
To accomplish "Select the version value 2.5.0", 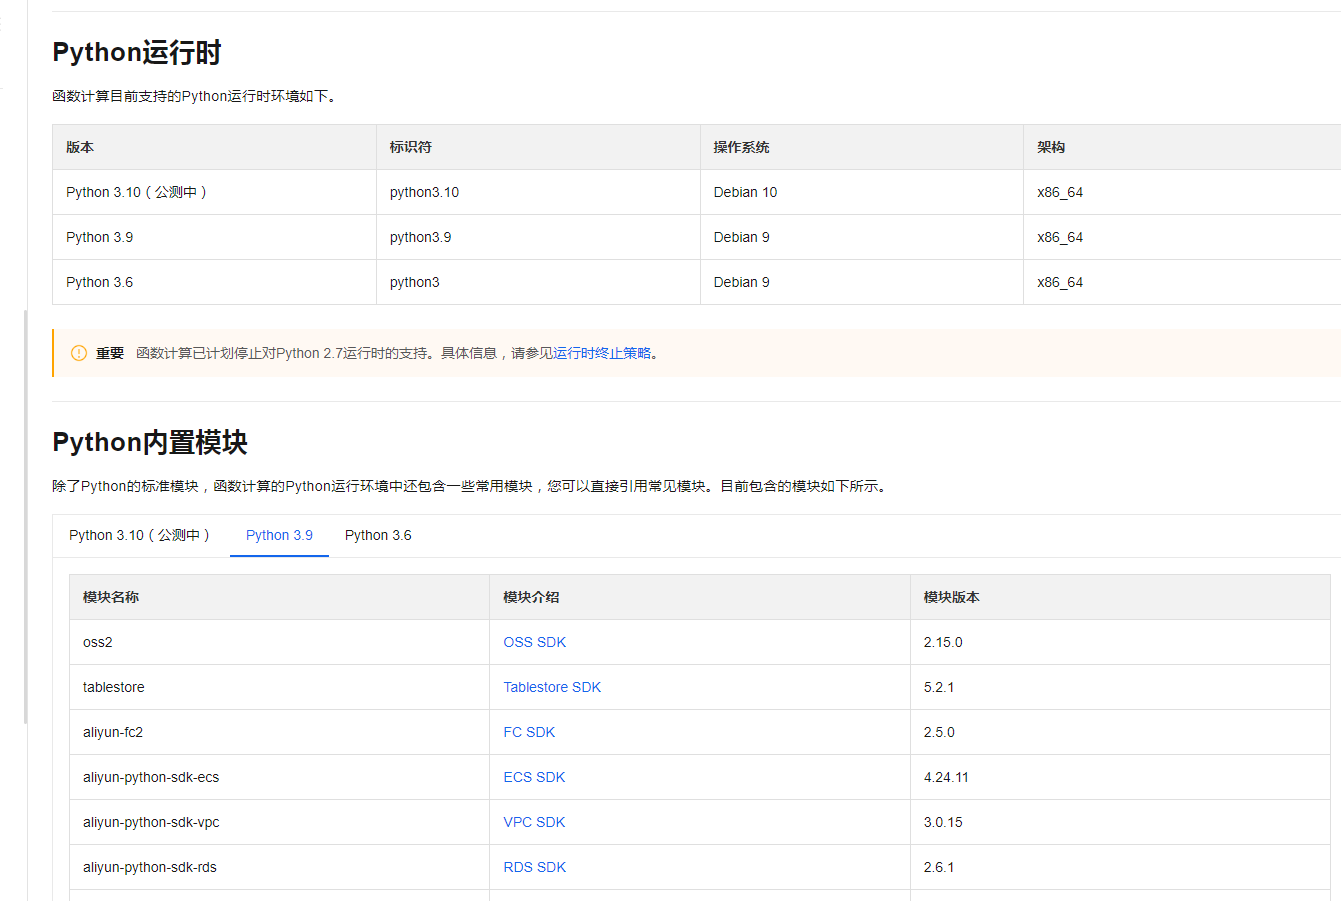I will pos(939,732).
